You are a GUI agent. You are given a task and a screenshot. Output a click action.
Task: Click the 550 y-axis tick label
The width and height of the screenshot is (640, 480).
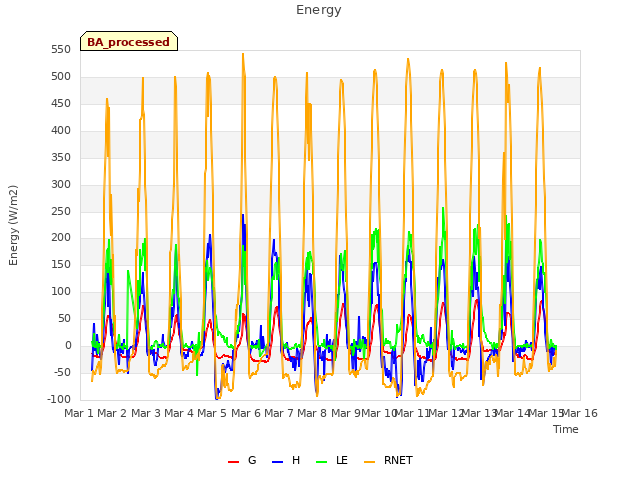click(61, 50)
